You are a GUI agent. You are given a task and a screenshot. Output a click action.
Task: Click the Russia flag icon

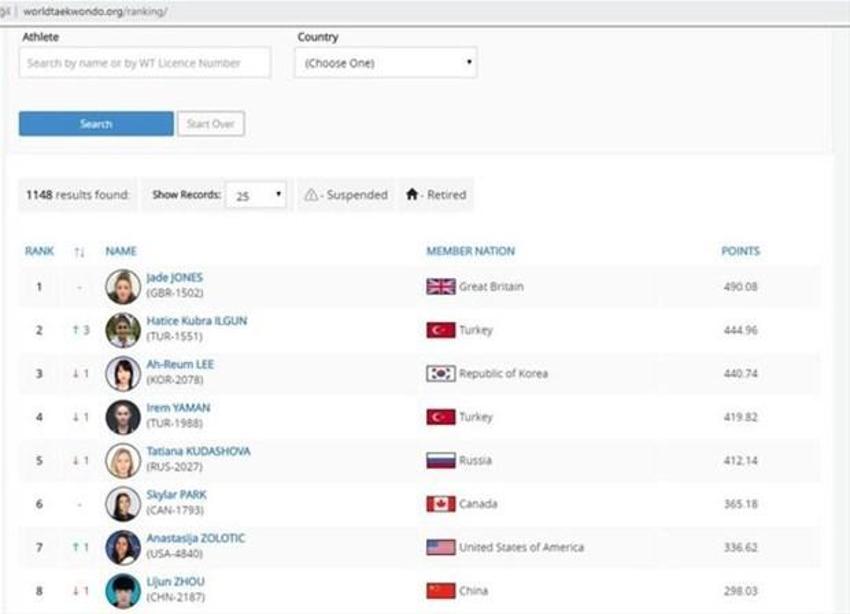(441, 461)
